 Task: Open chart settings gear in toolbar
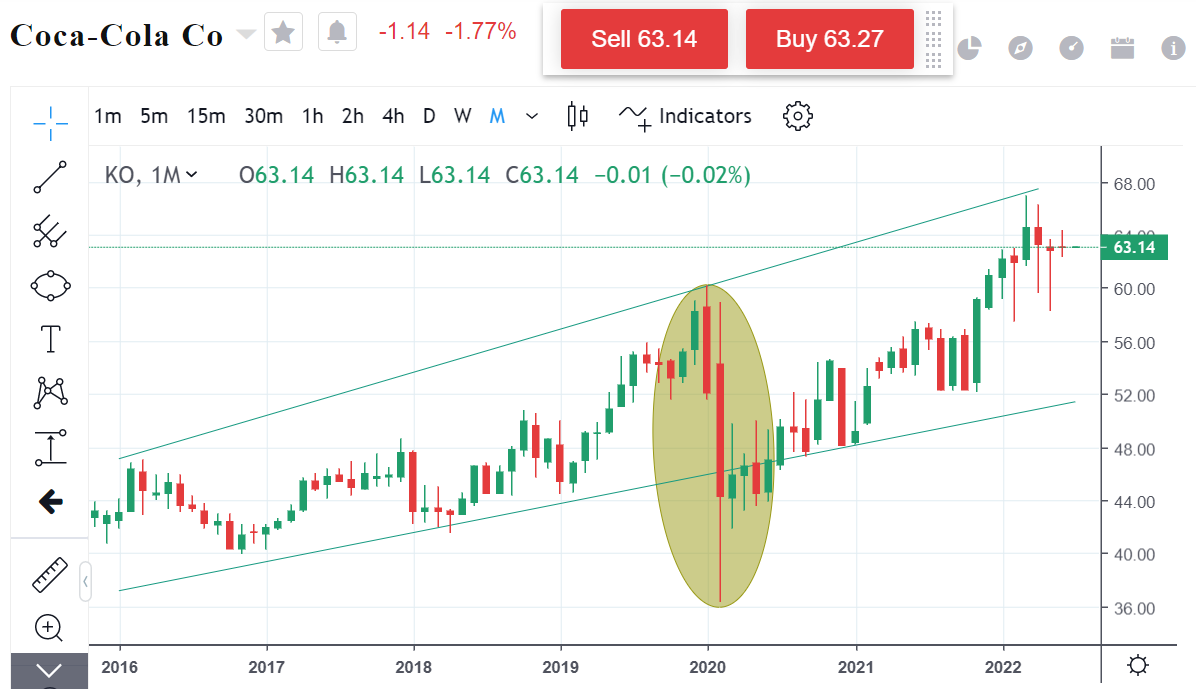point(797,116)
